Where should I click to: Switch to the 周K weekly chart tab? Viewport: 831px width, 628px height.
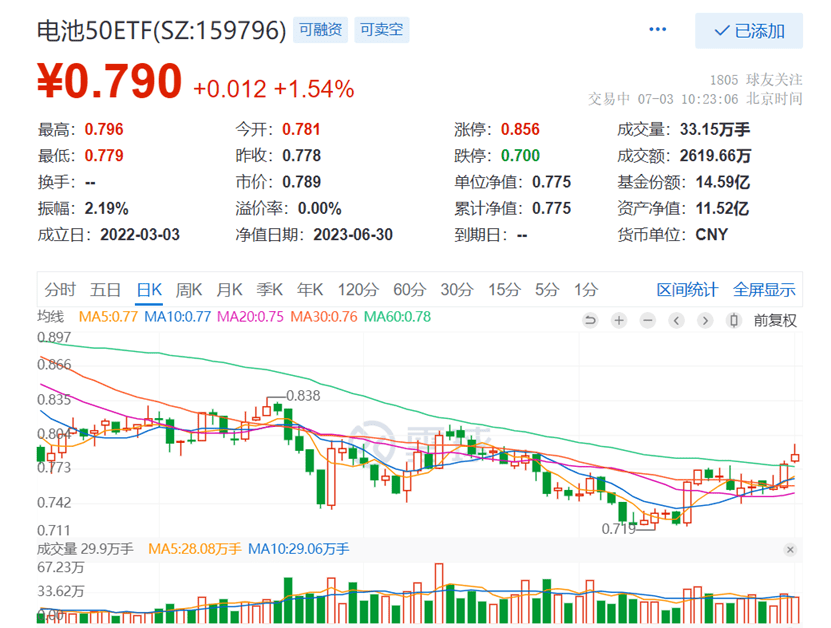188,289
